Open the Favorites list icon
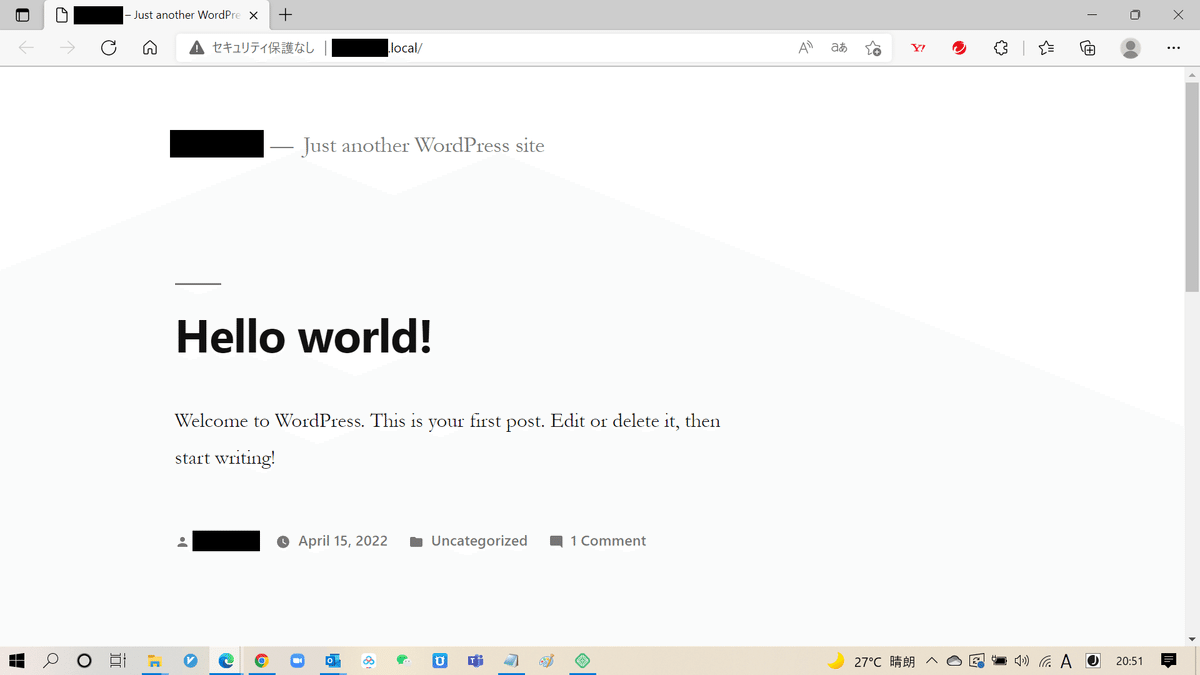This screenshot has height=675, width=1200. [1046, 47]
